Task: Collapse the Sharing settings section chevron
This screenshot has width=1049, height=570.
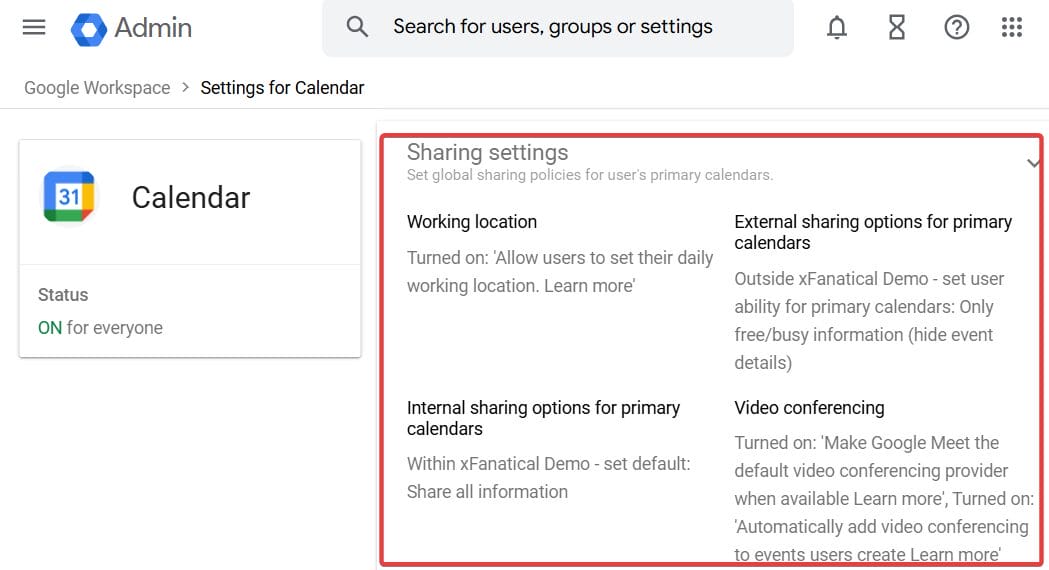Action: (x=1033, y=163)
